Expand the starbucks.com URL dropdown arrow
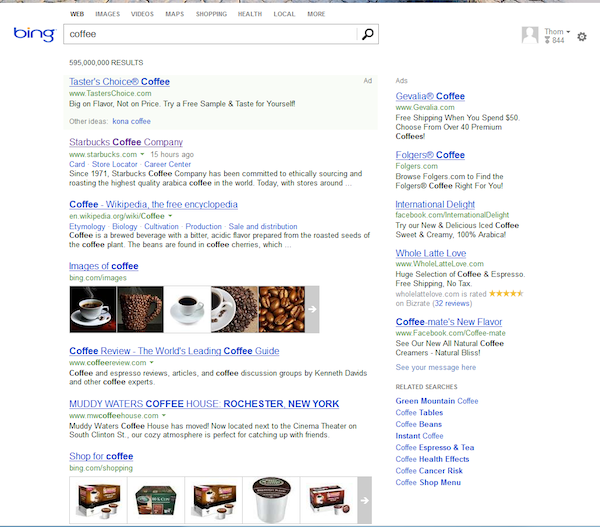600x527 pixels. click(x=143, y=155)
